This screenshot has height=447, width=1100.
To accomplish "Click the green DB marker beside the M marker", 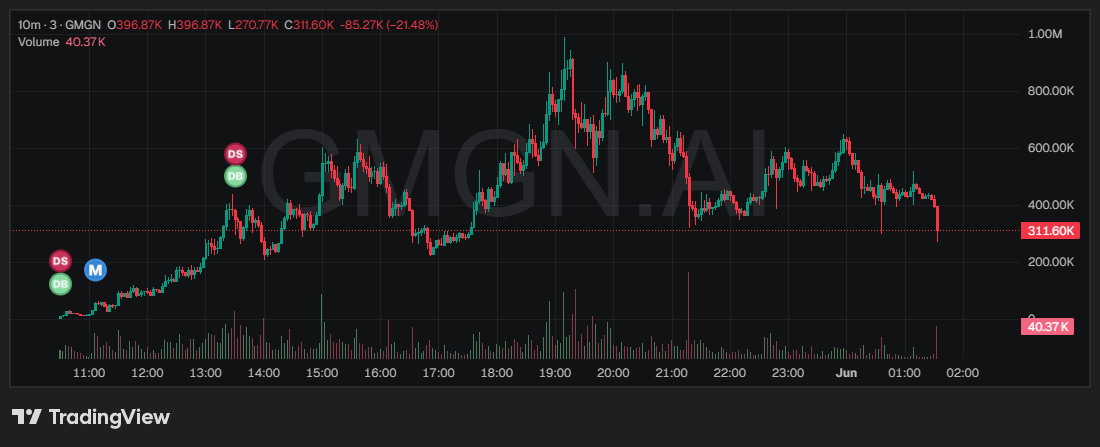I will pos(60,284).
